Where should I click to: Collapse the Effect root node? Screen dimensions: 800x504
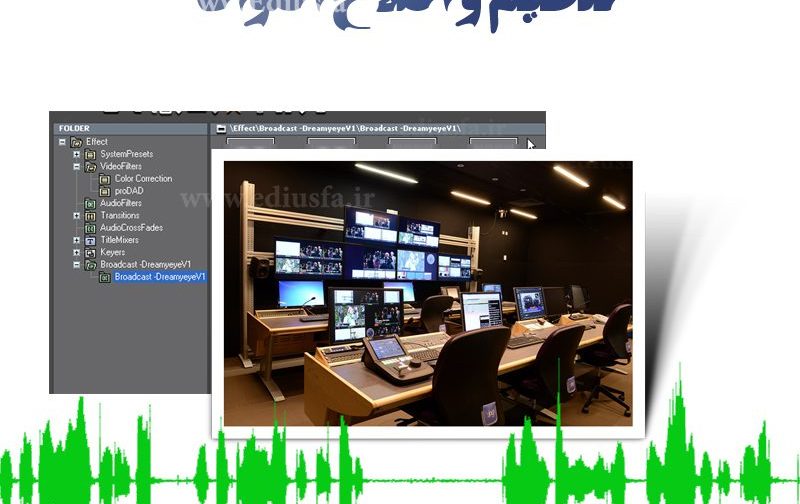(62, 142)
